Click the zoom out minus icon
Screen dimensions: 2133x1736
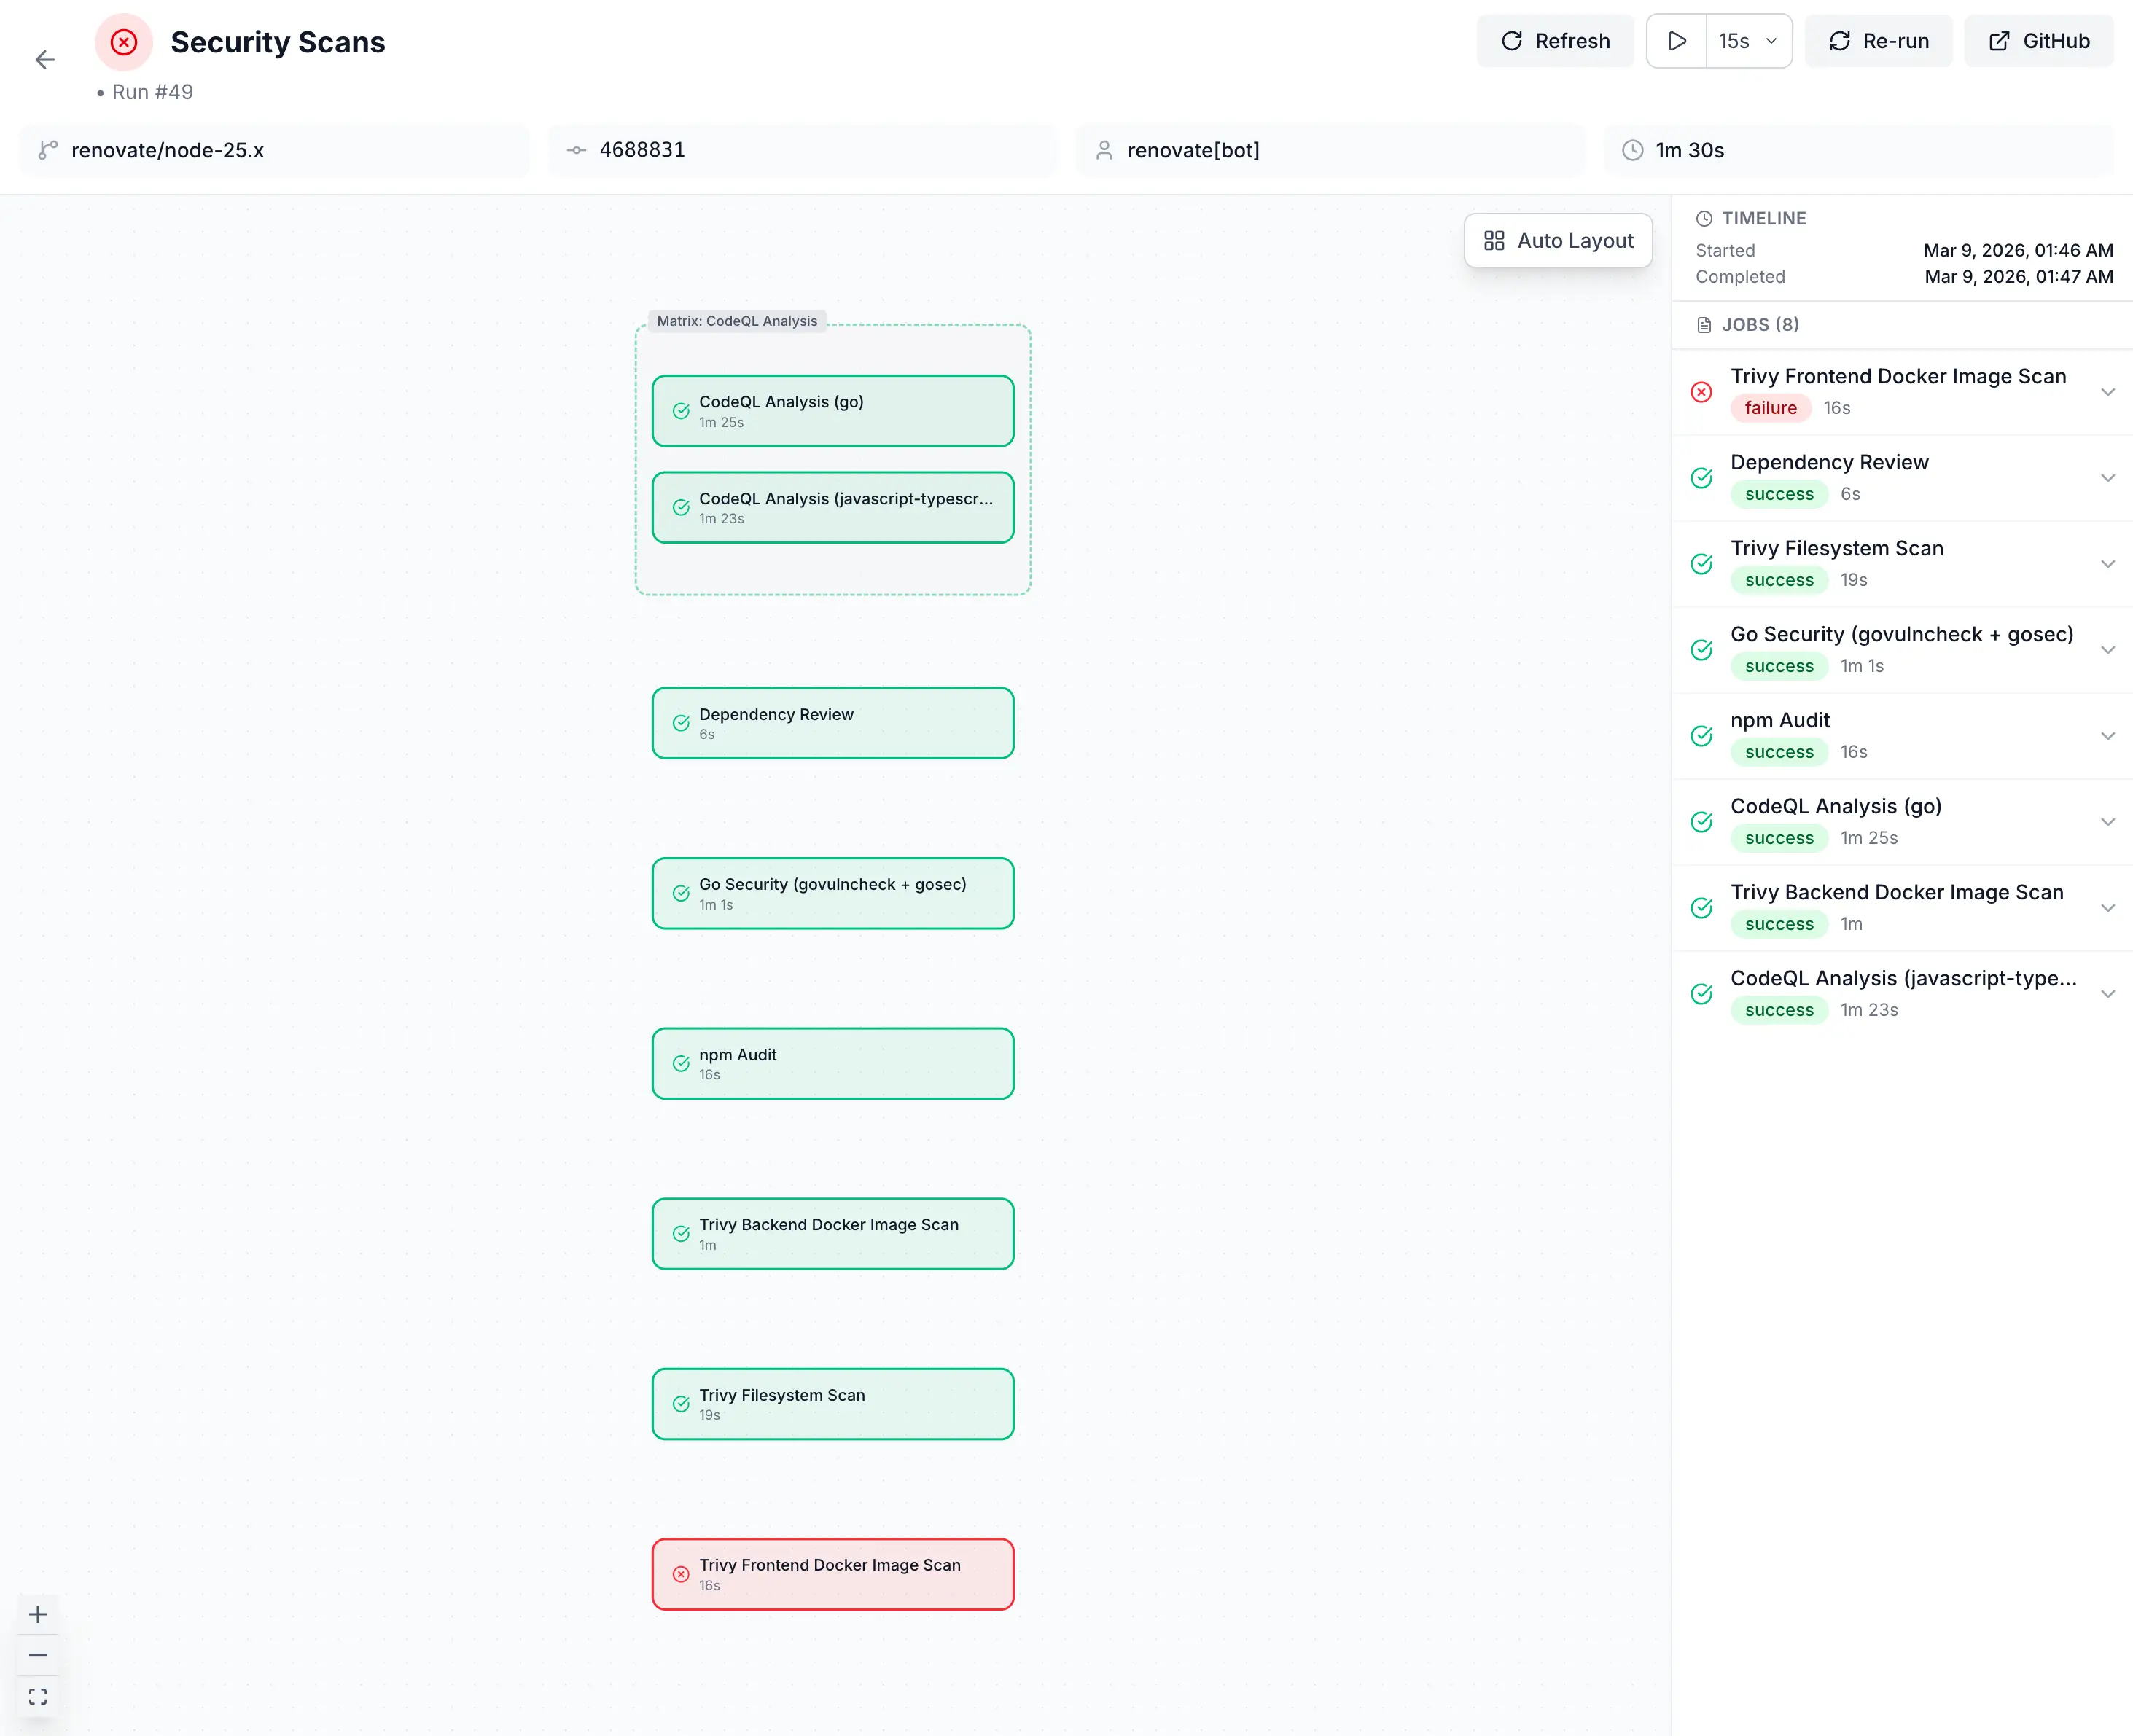(38, 1655)
